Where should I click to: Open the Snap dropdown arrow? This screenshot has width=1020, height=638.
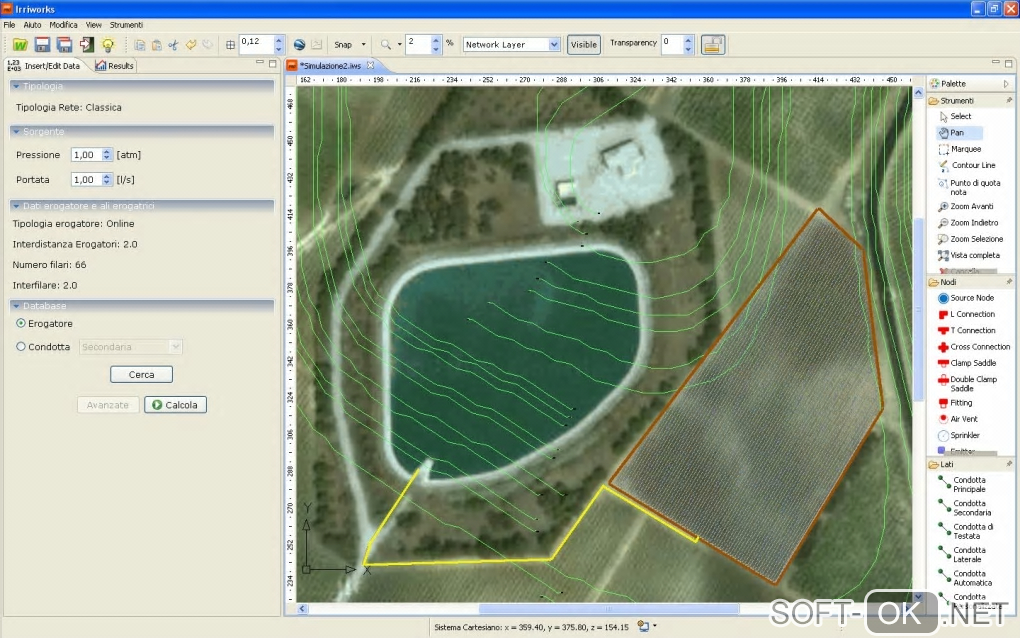364,45
